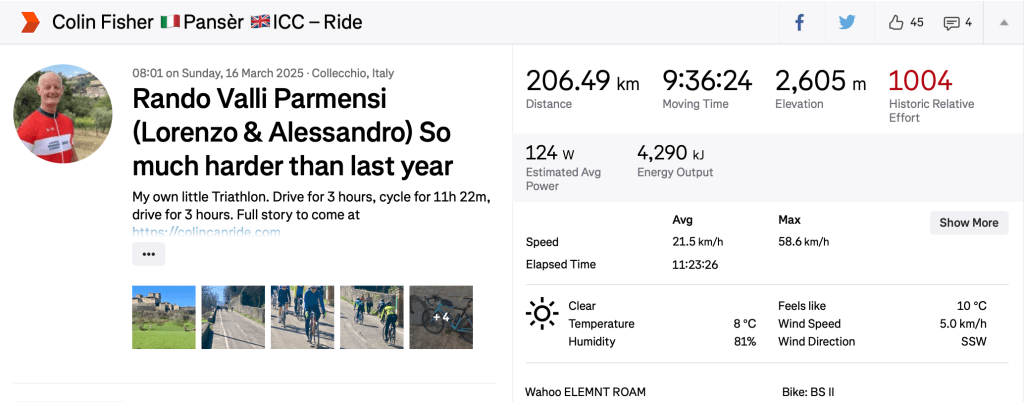Share the ride on Facebook
The width and height of the screenshot is (1024, 402).
800,22
